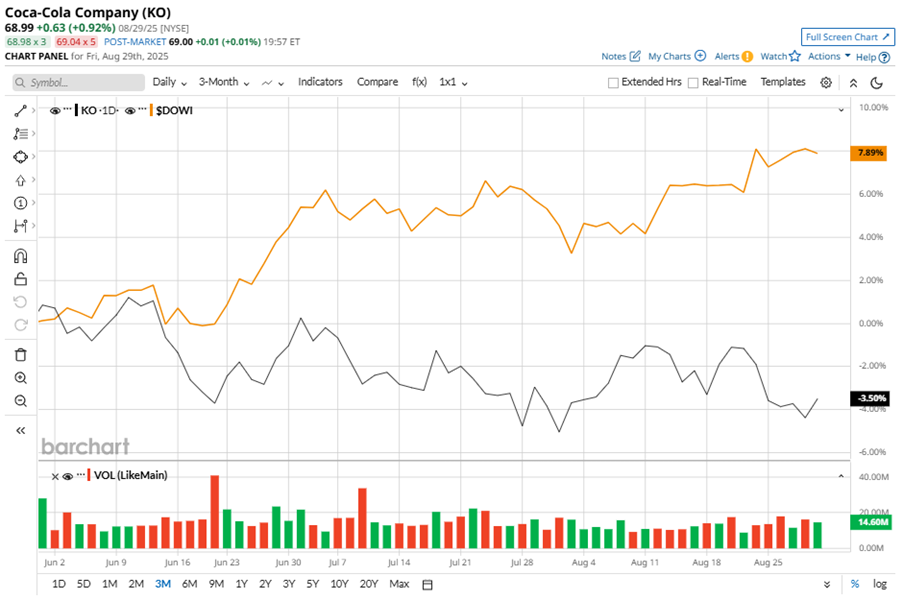The width and height of the screenshot is (903, 600).
Task: Open the Indicators menu
Action: coord(320,82)
